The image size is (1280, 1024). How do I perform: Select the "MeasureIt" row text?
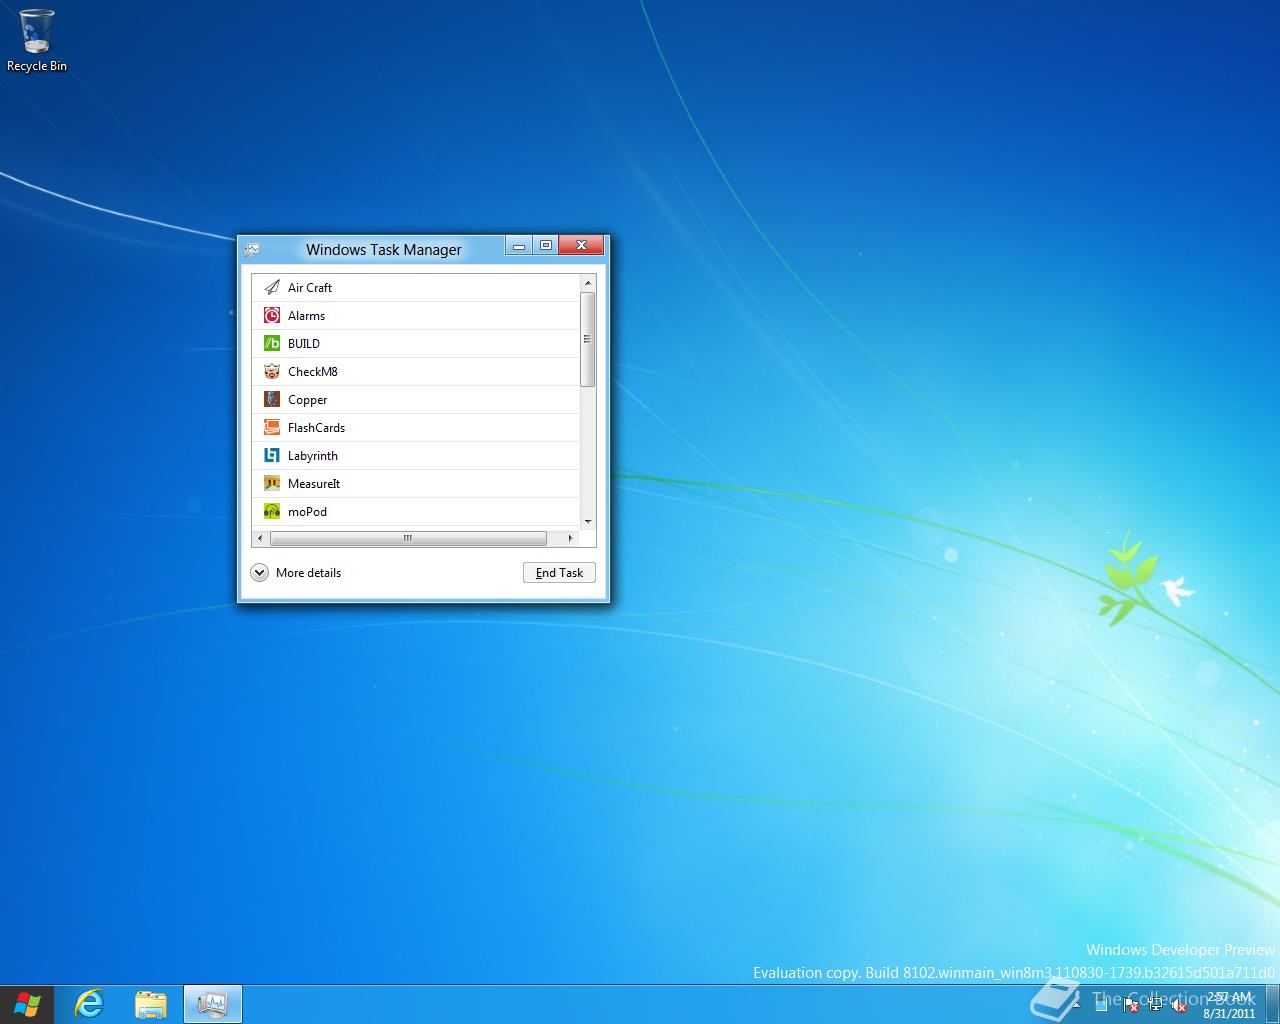pos(314,483)
